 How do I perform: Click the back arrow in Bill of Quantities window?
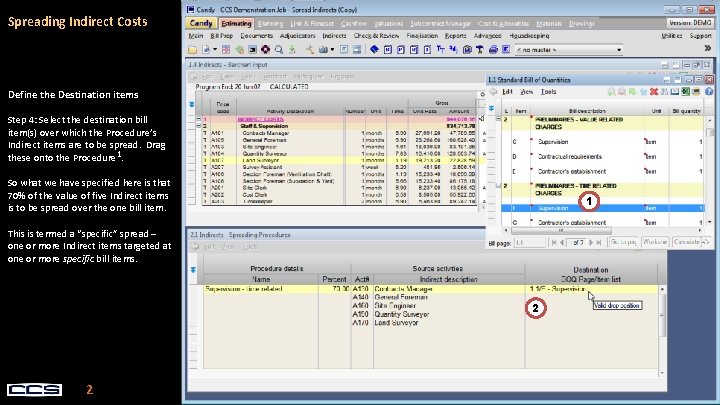tap(494, 92)
